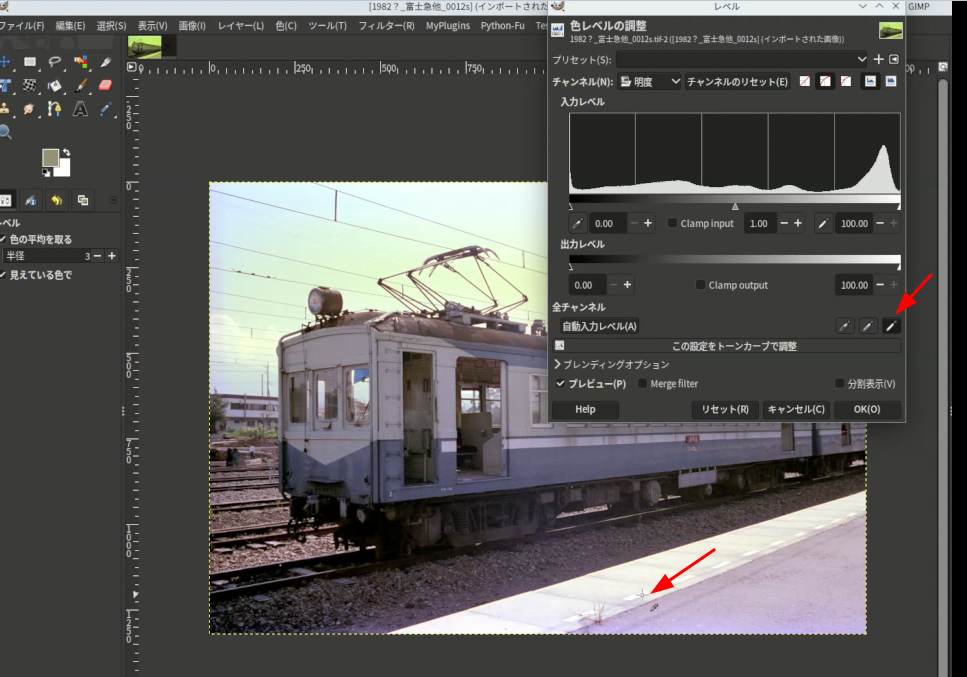The image size is (967, 677).
Task: Select the Text tool
Action: tap(80, 109)
